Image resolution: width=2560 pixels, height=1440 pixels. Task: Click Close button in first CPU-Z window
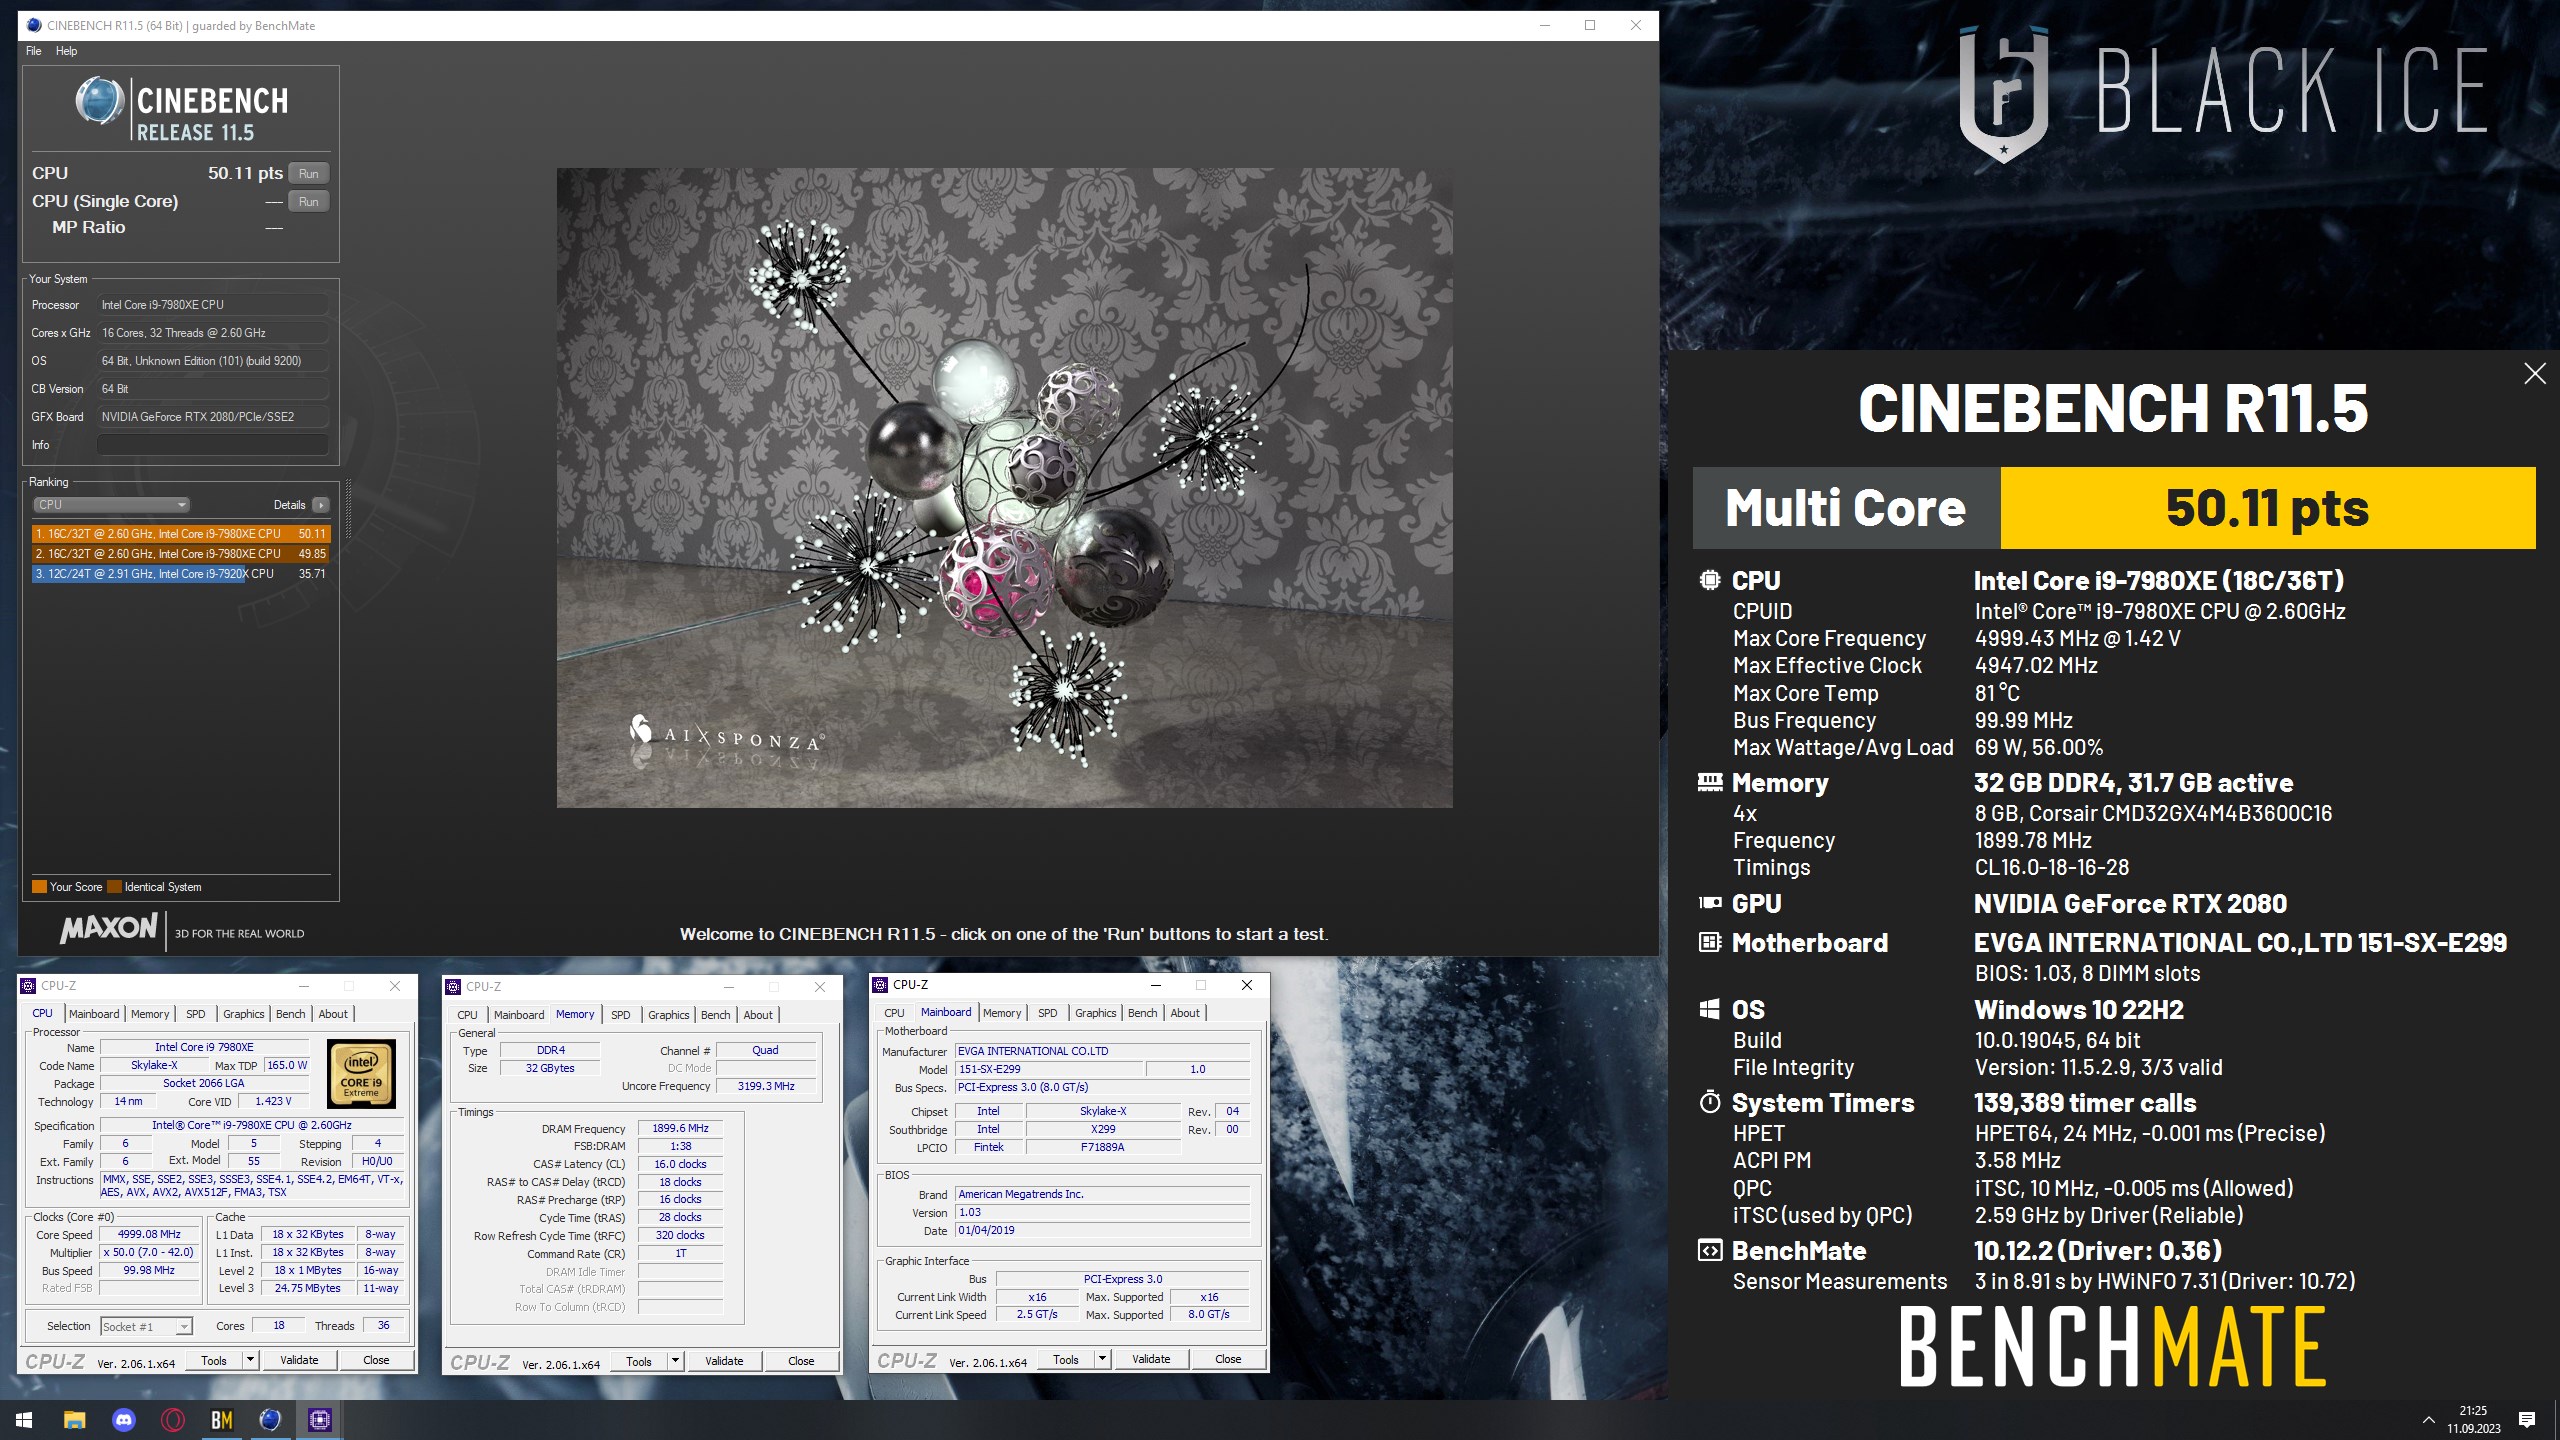[376, 1360]
